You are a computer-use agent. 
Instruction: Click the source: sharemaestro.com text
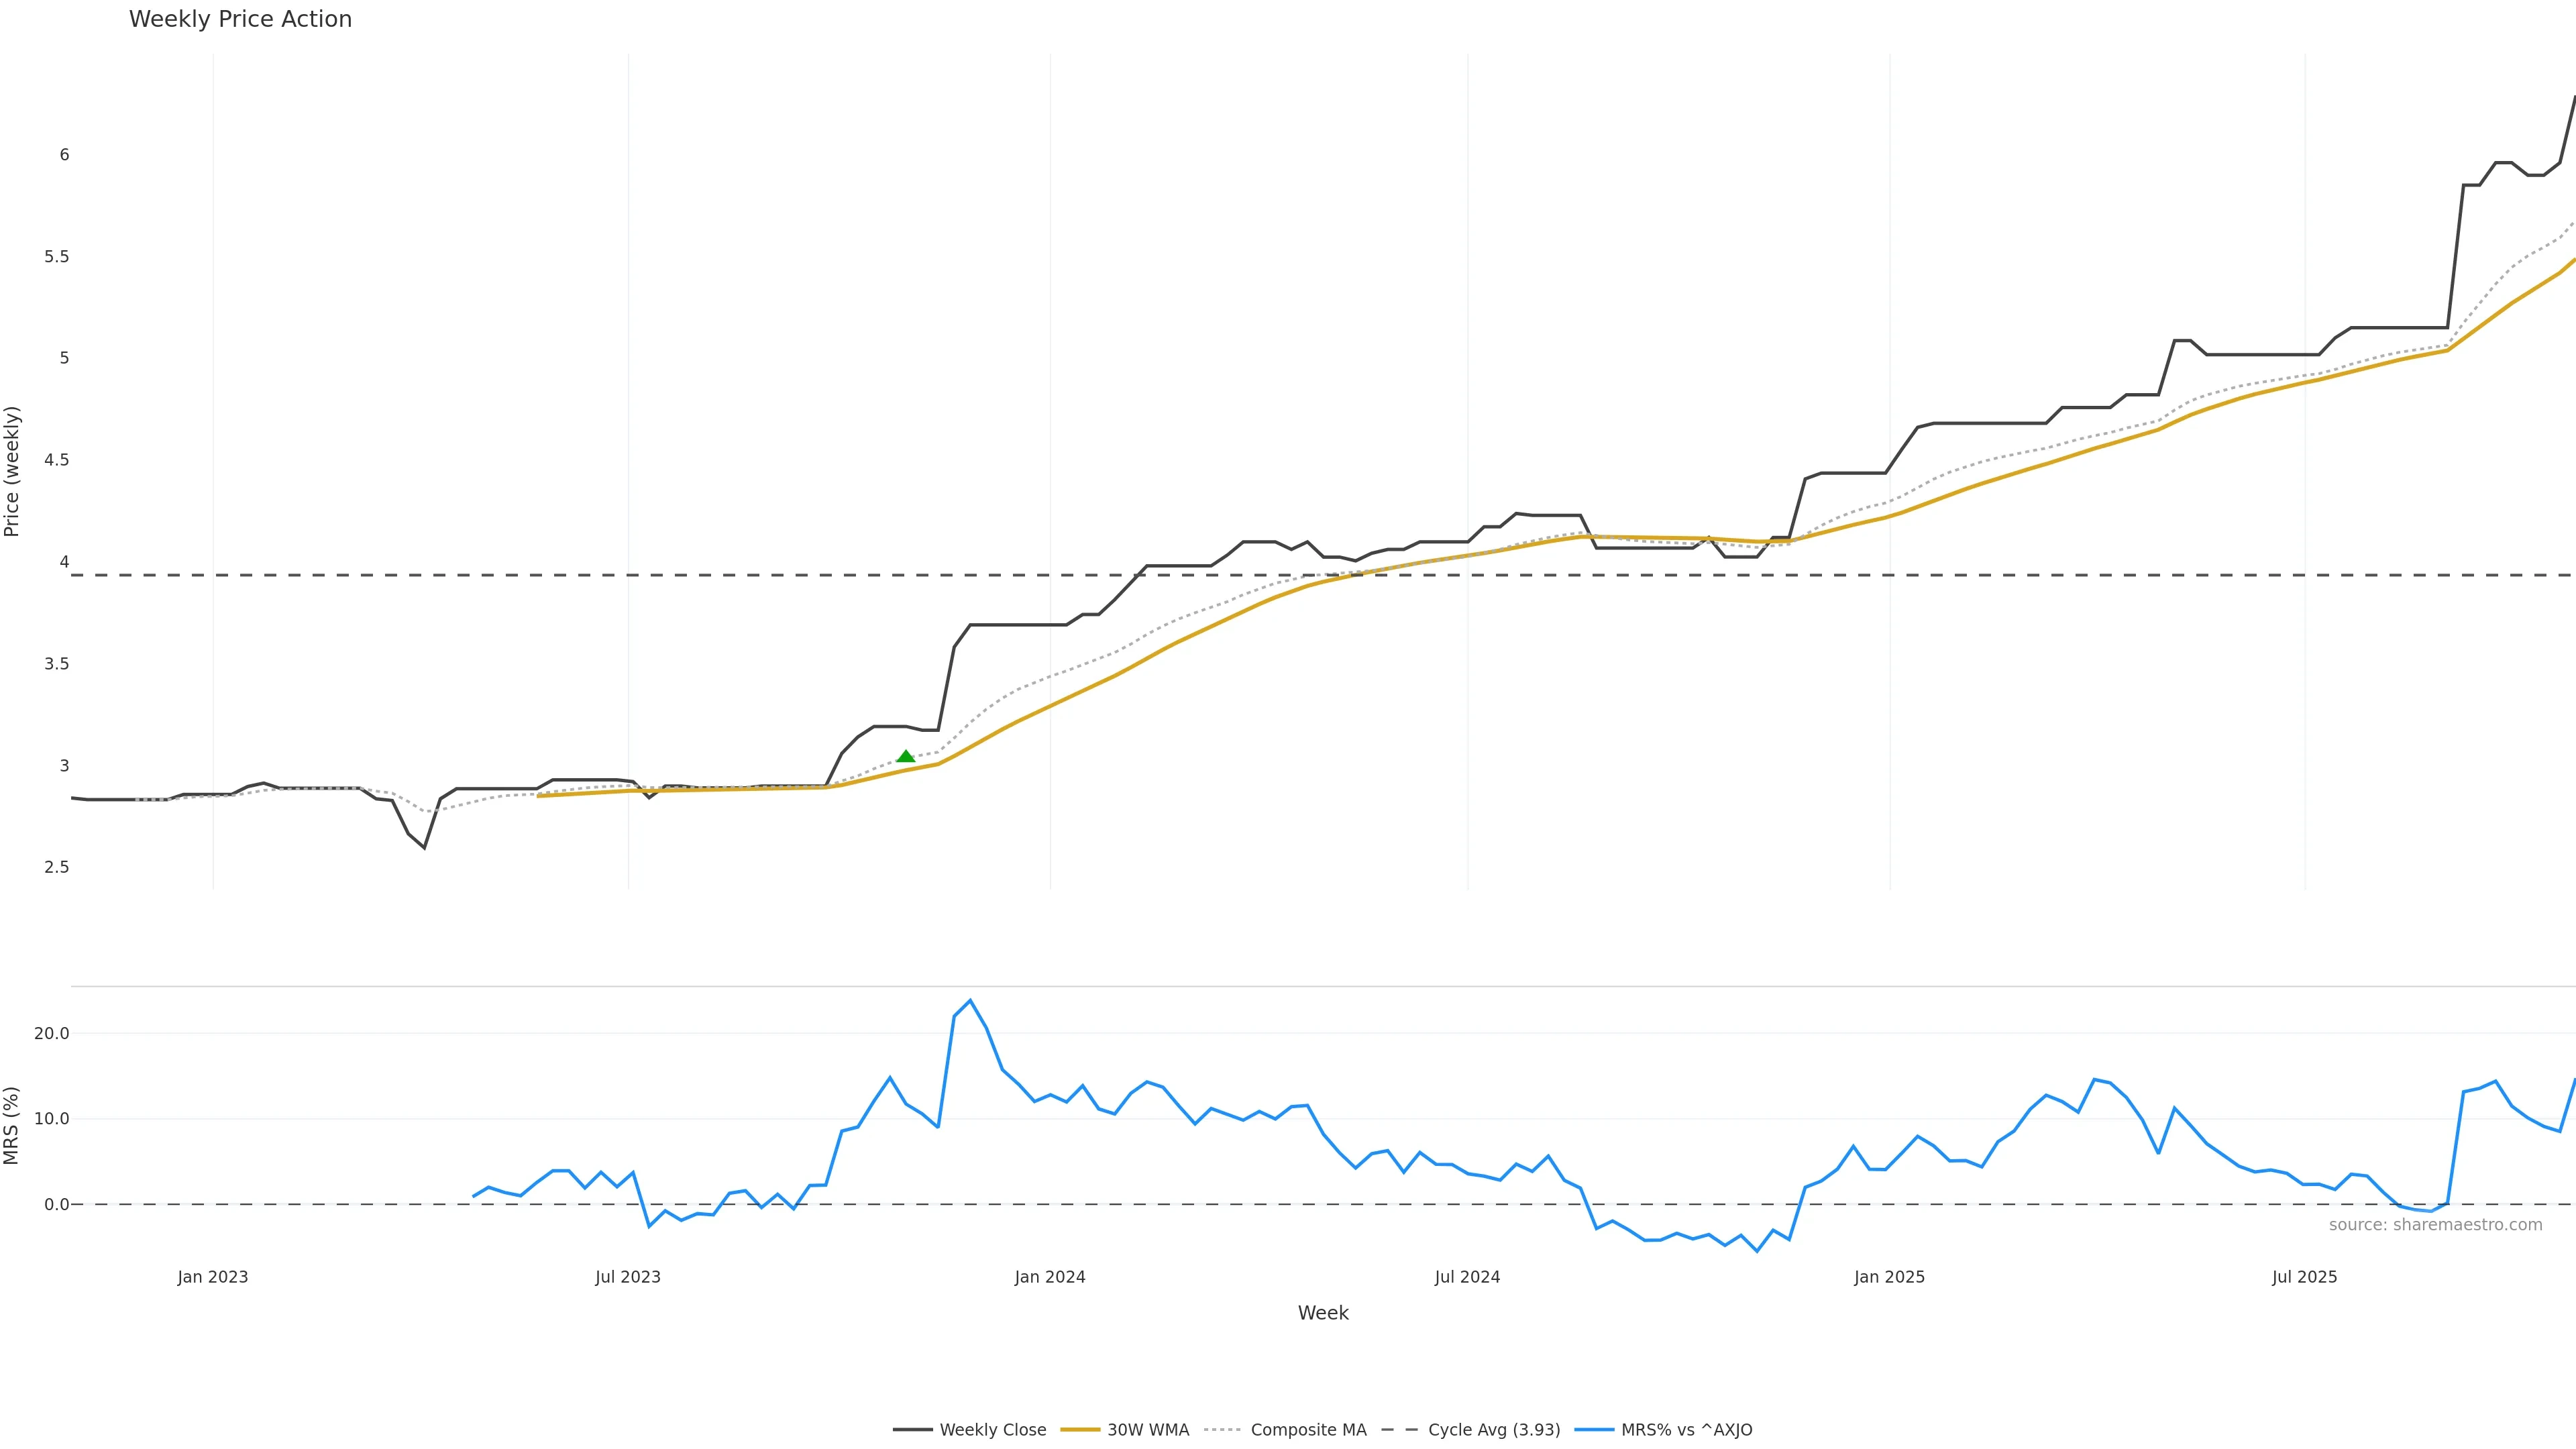[x=2435, y=1225]
